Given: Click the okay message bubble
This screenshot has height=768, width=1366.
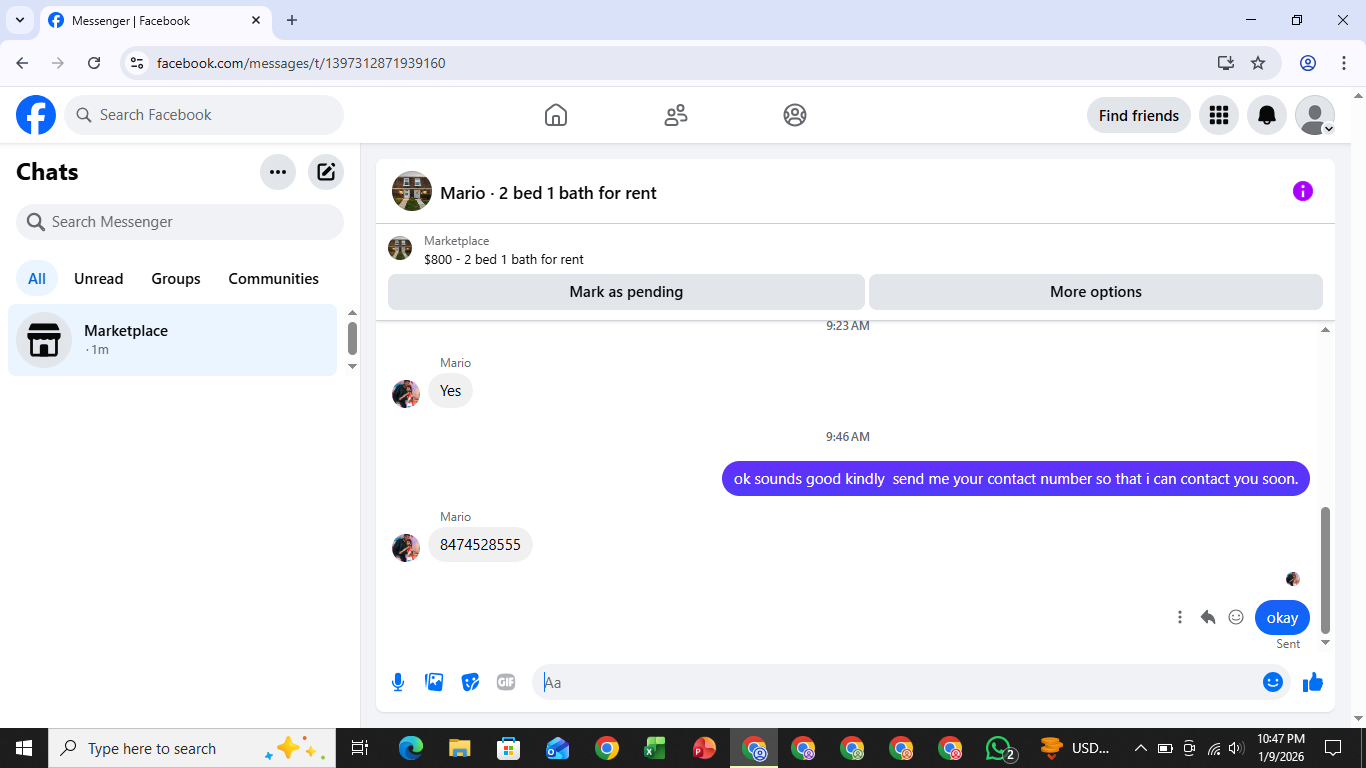Looking at the screenshot, I should pyautogui.click(x=1282, y=618).
